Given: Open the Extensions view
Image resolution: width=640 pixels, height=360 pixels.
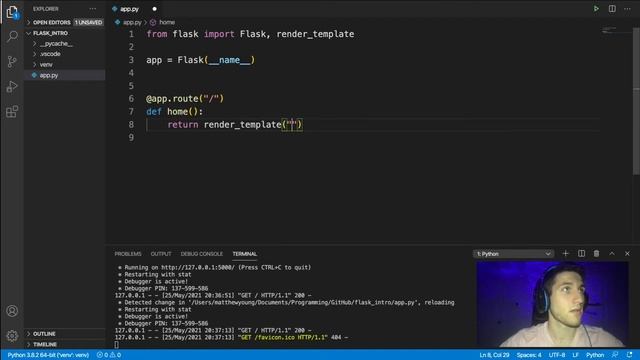Looking at the screenshot, I should click(x=12, y=111).
